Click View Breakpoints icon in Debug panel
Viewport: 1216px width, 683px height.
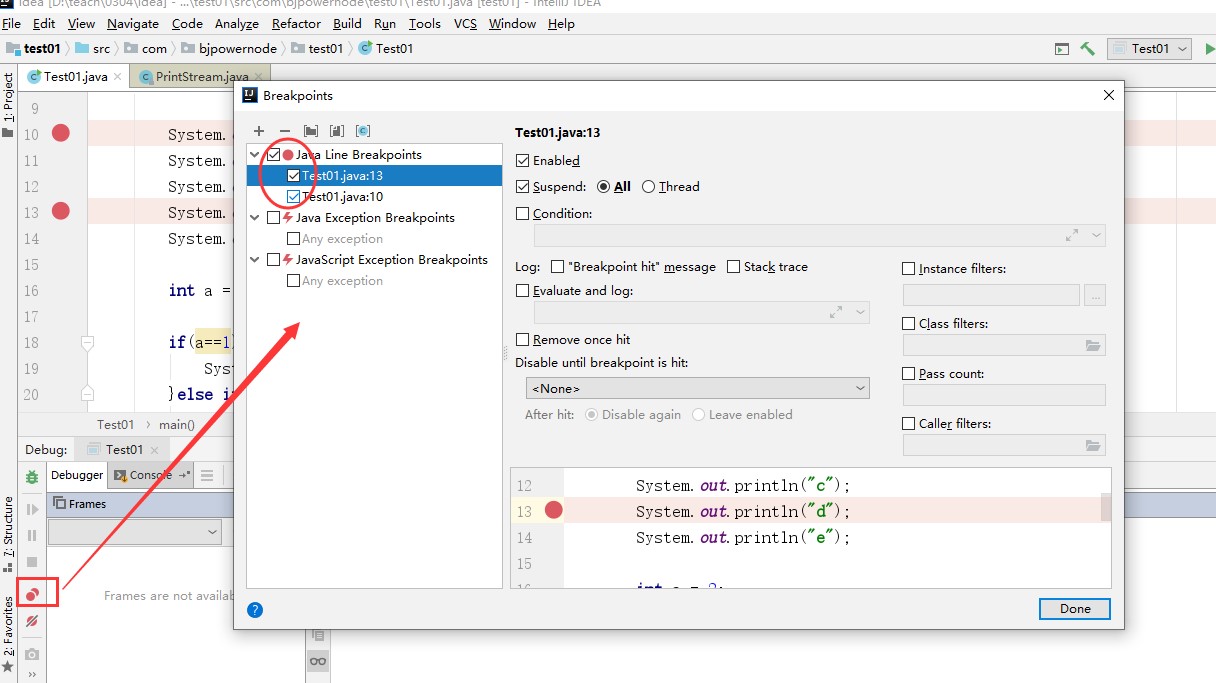[x=32, y=594]
